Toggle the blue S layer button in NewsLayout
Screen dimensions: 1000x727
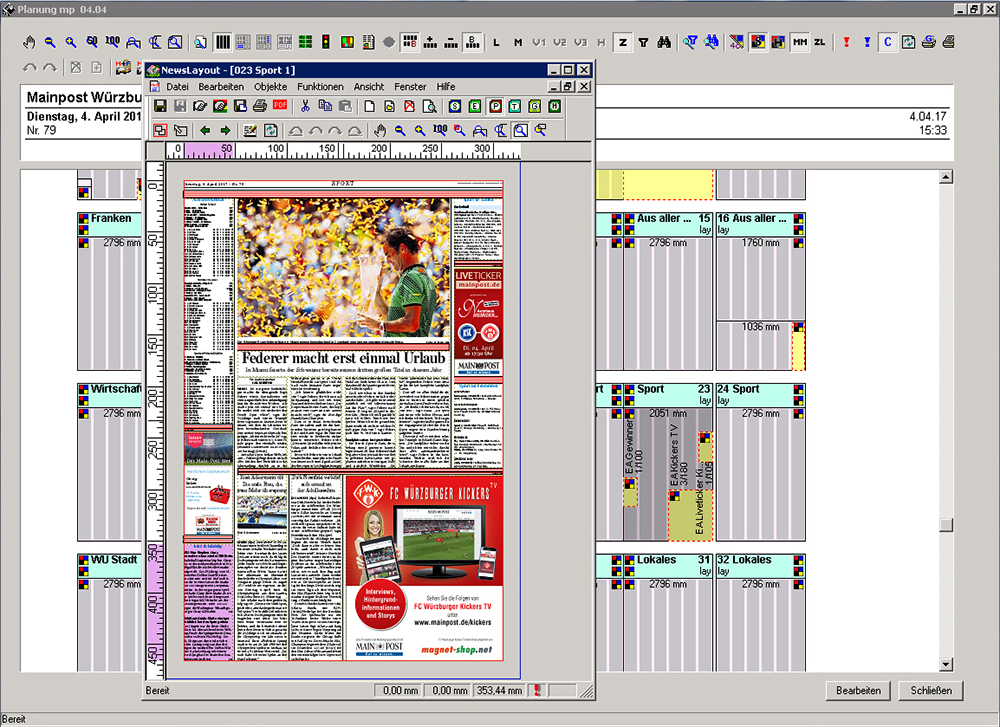click(x=455, y=106)
